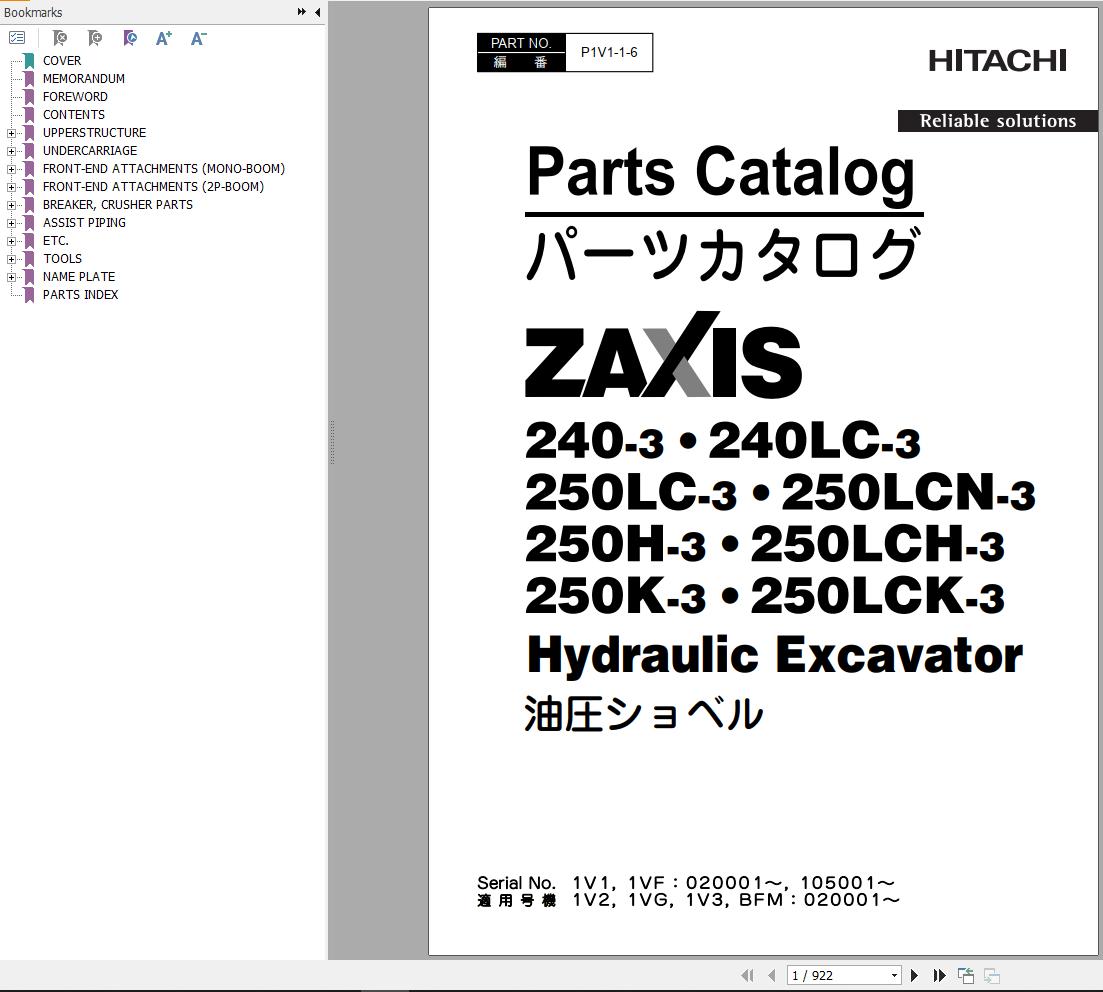
Task: Click the Hydraulic Excavator text
Action: tap(774, 656)
